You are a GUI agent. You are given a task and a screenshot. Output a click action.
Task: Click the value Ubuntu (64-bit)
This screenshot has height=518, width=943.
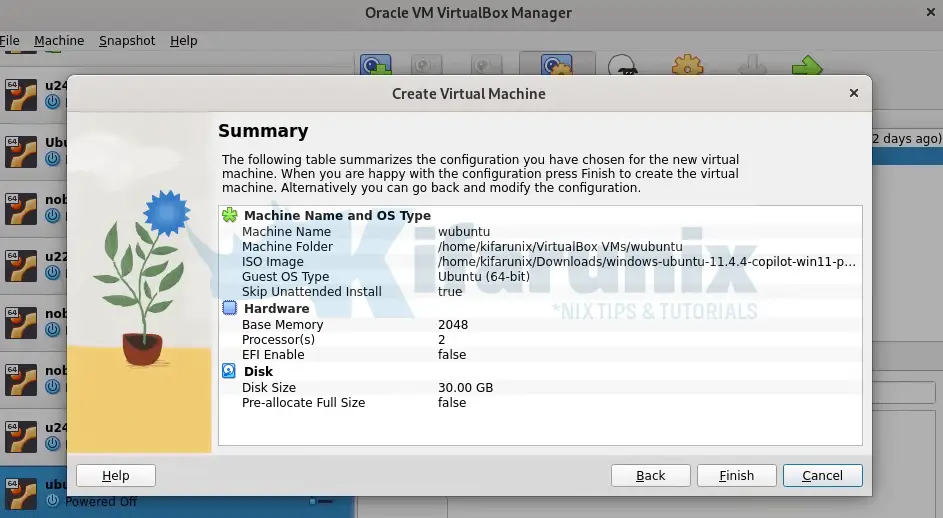[x=484, y=277]
